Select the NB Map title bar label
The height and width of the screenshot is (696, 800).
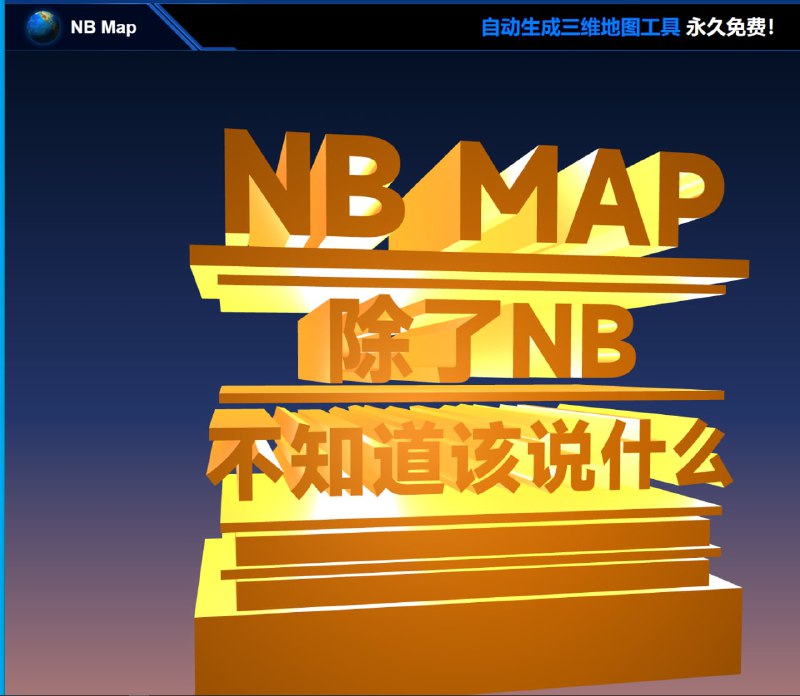pos(103,29)
